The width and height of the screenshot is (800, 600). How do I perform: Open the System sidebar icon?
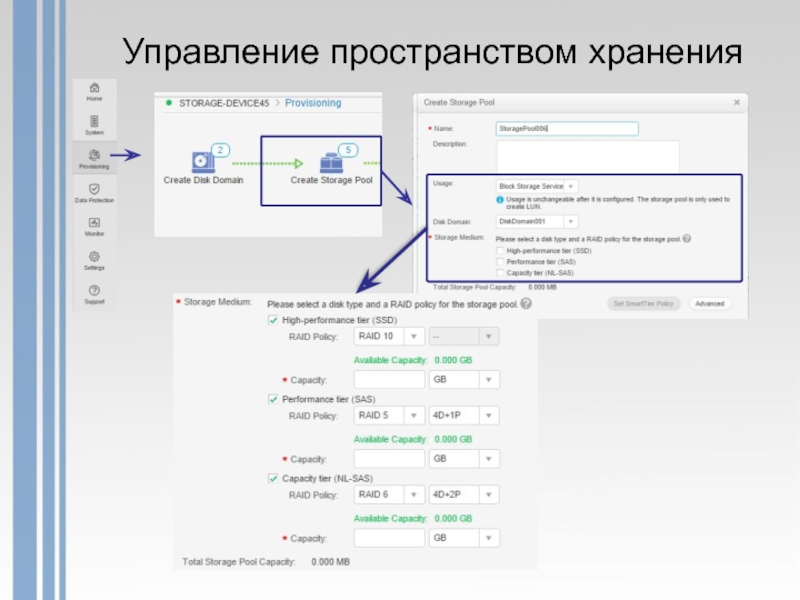tap(94, 121)
